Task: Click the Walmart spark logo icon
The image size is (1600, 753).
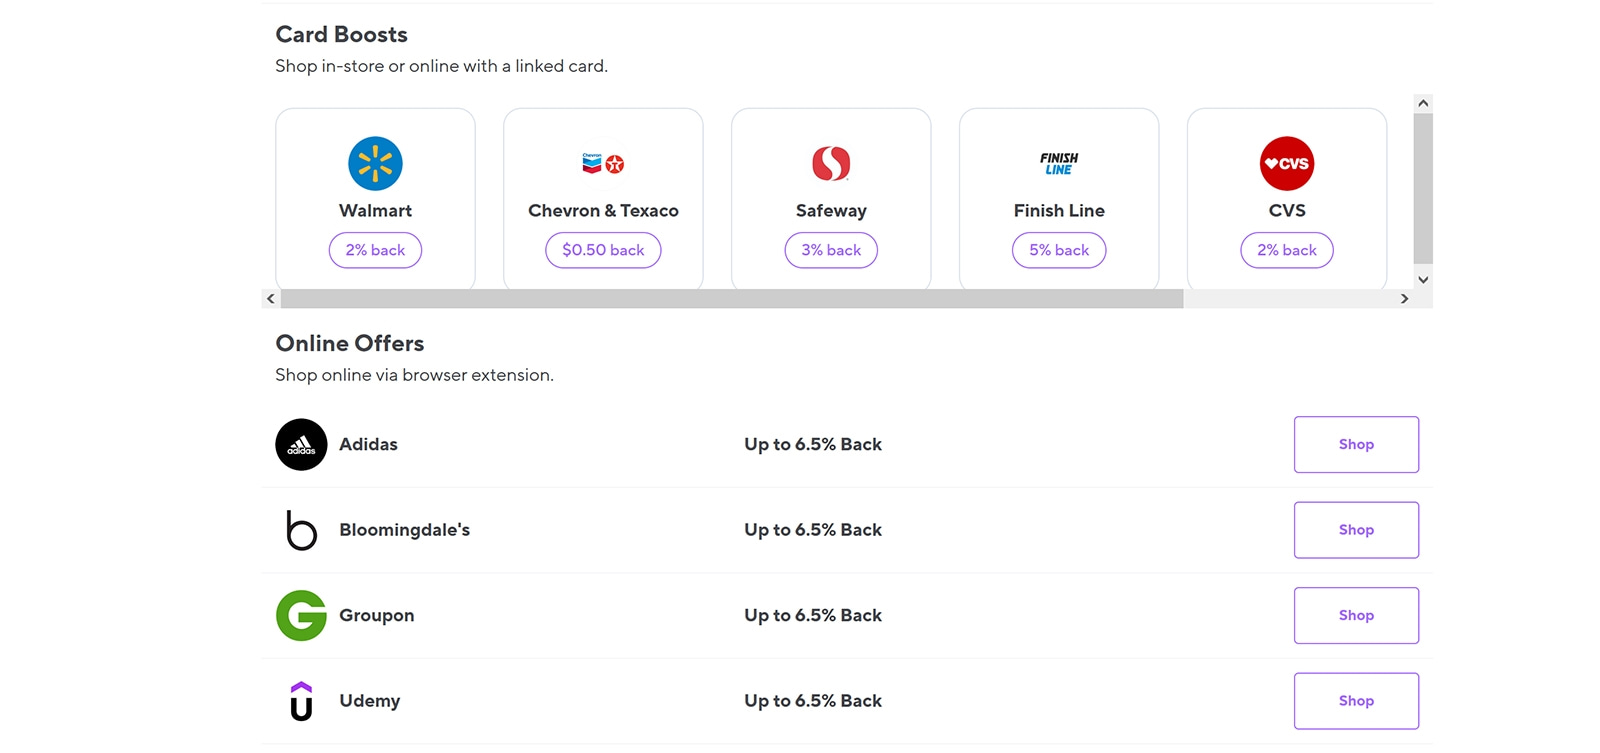Action: pyautogui.click(x=375, y=163)
